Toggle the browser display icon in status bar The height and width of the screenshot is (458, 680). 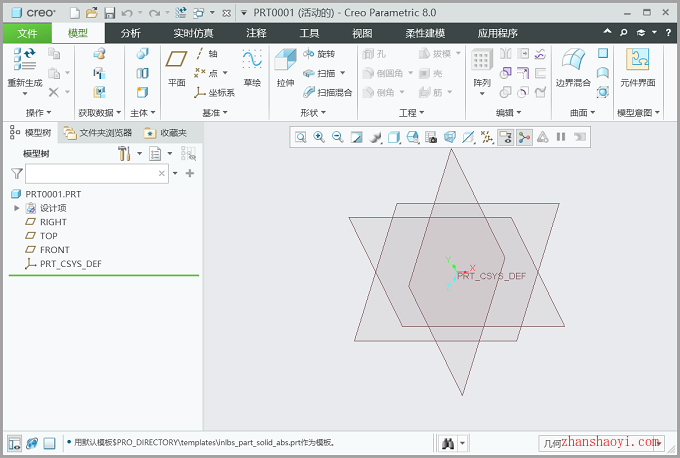(x=32, y=443)
